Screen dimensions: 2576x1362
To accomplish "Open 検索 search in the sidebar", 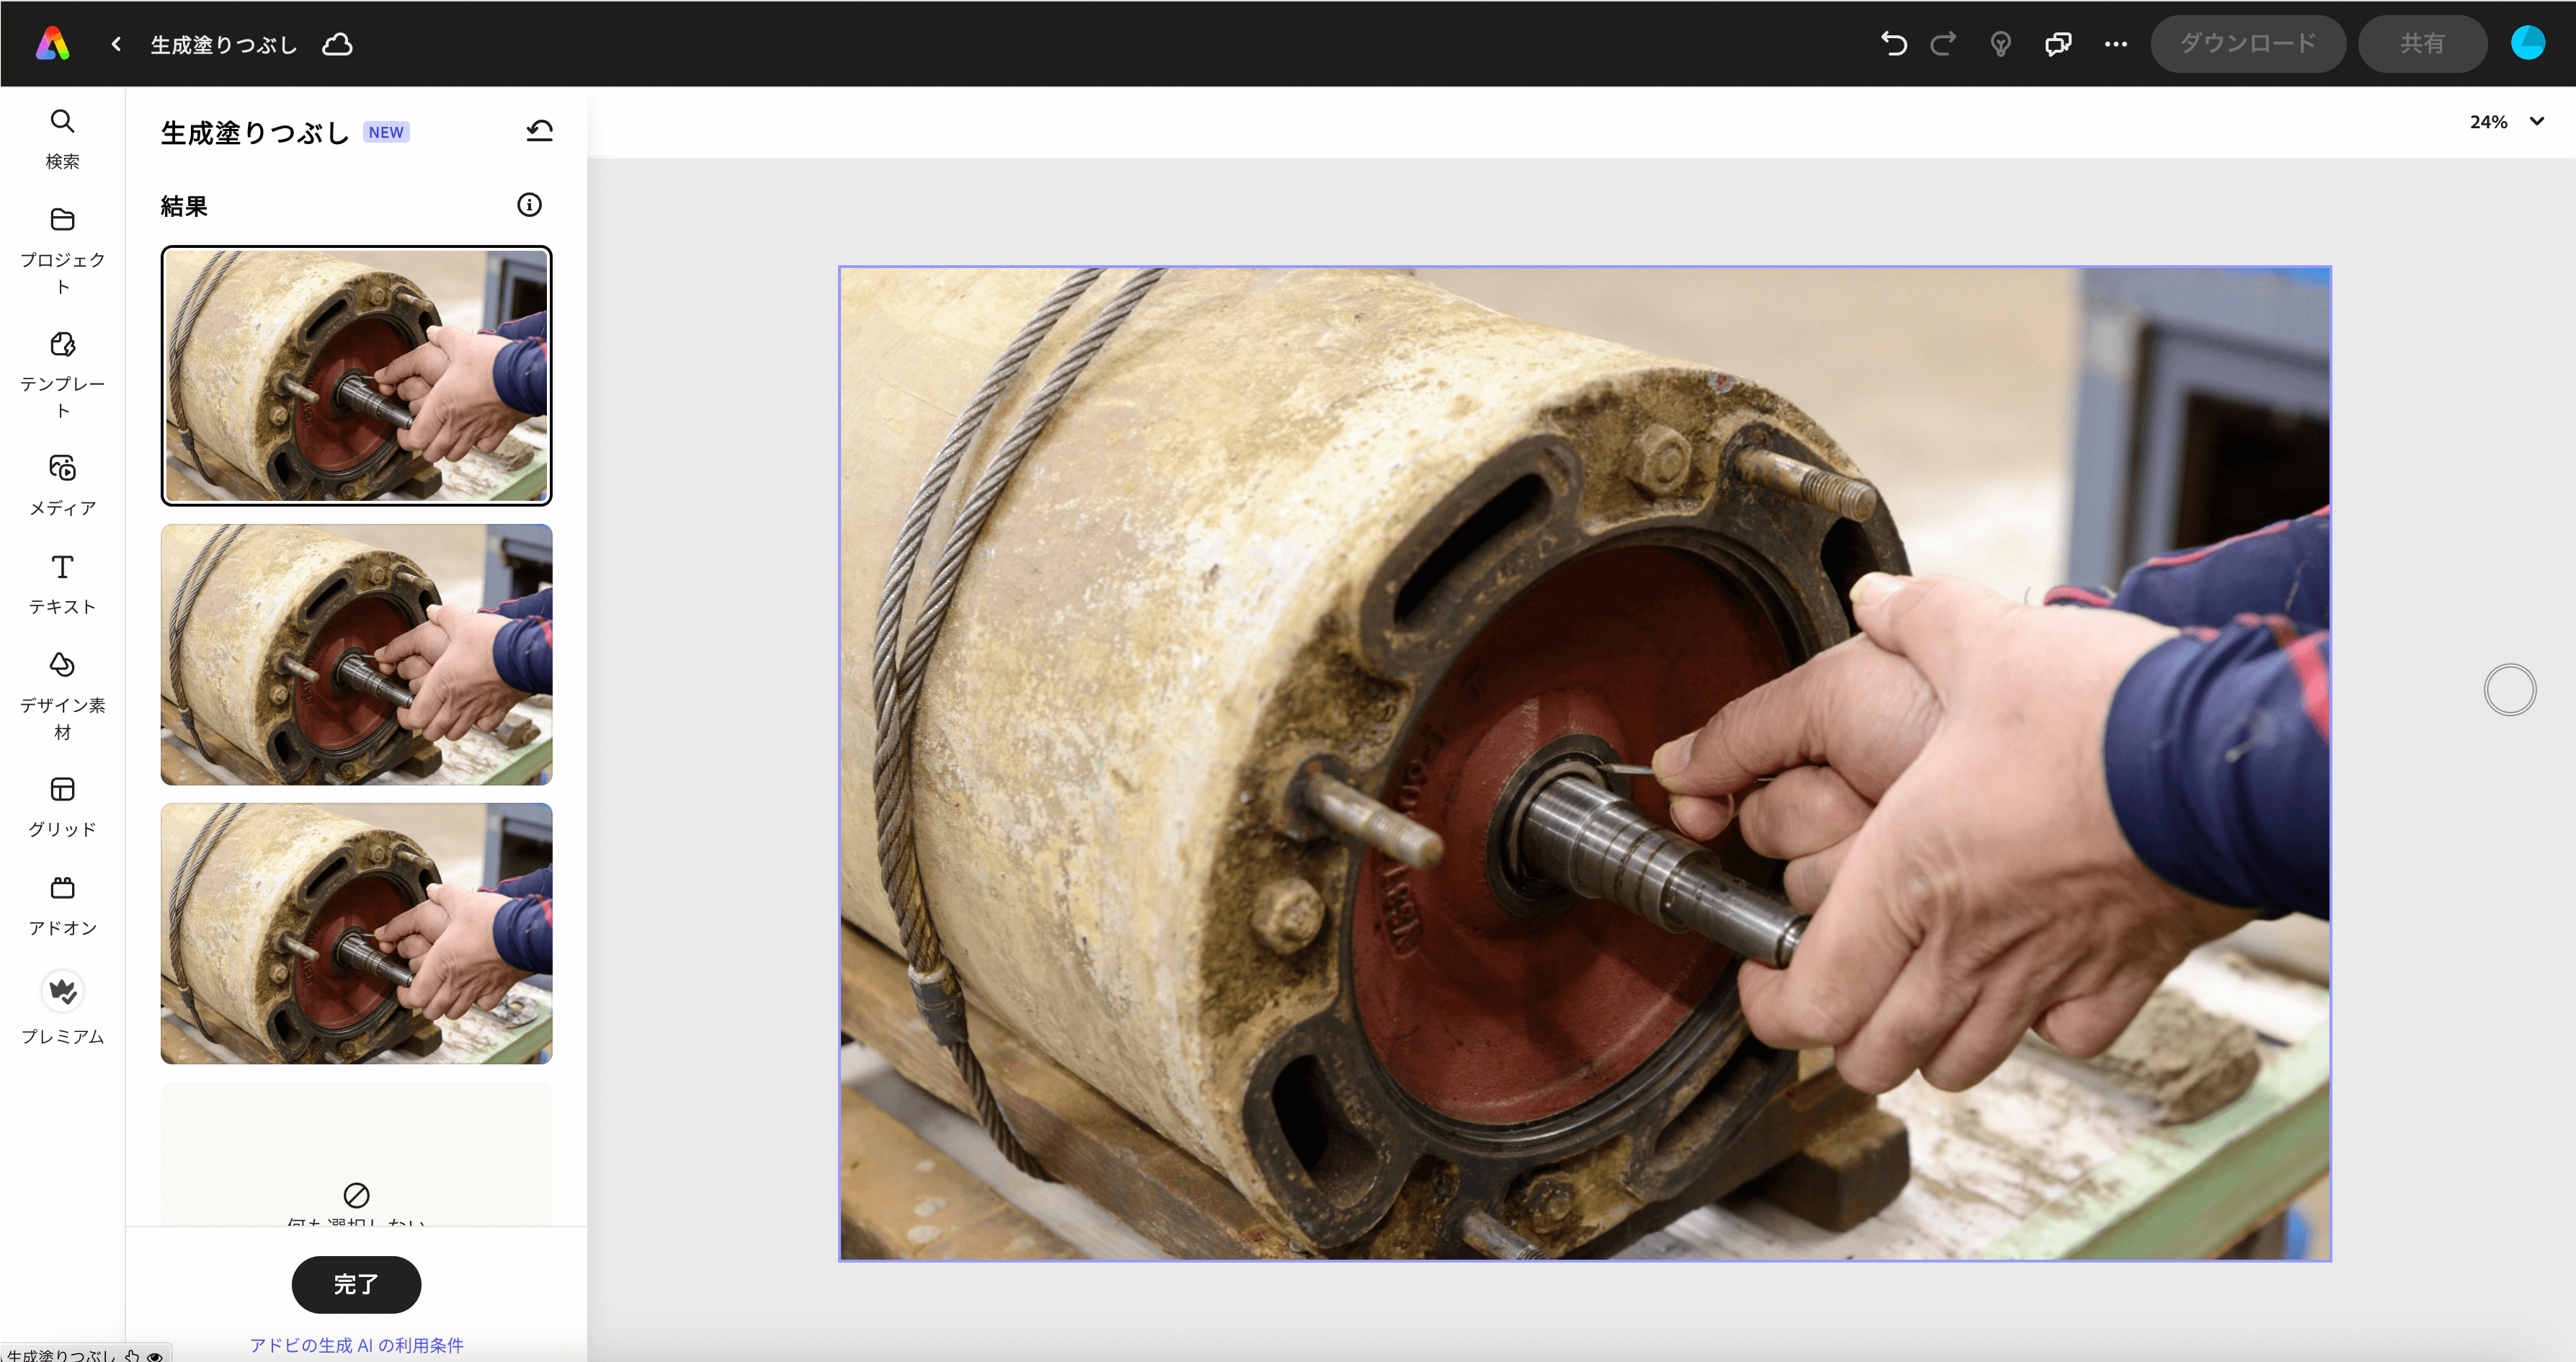I will point(62,139).
